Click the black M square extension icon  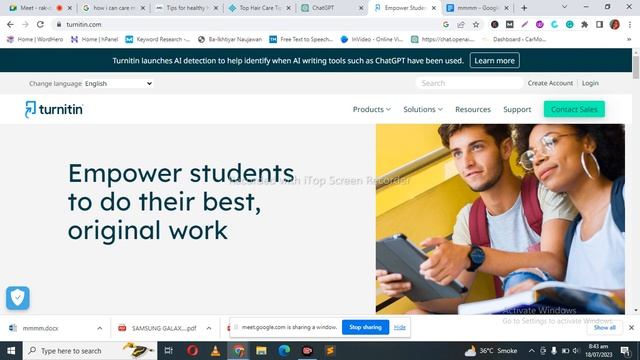tap(510, 24)
